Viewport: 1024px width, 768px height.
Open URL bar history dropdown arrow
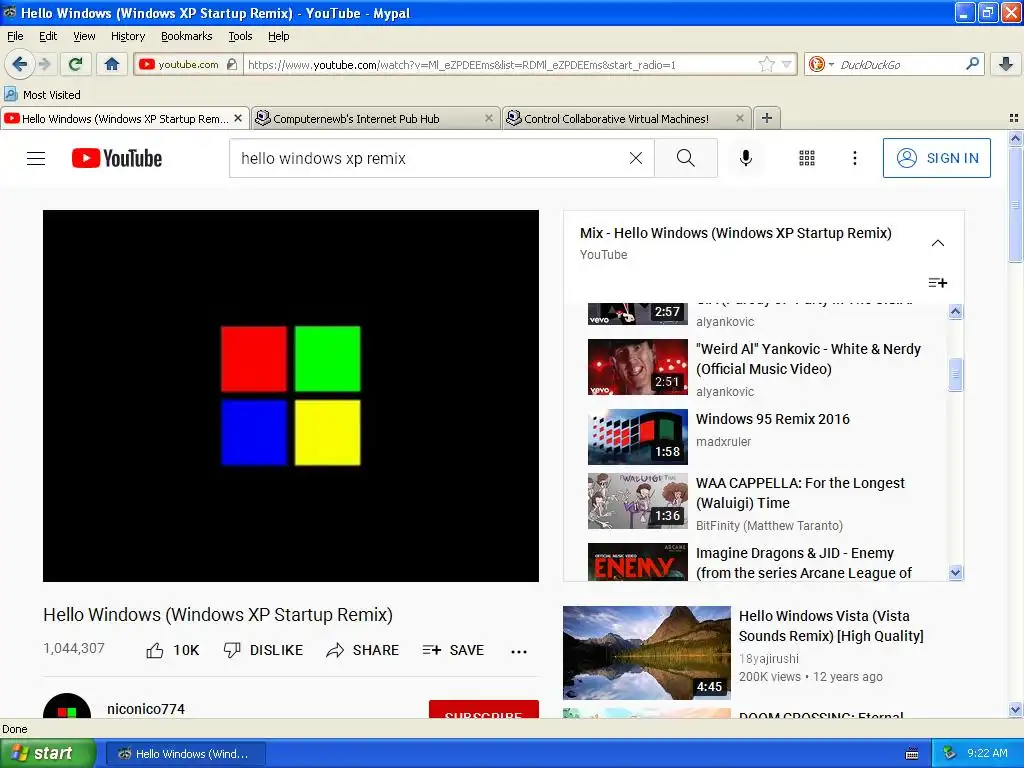(x=786, y=64)
